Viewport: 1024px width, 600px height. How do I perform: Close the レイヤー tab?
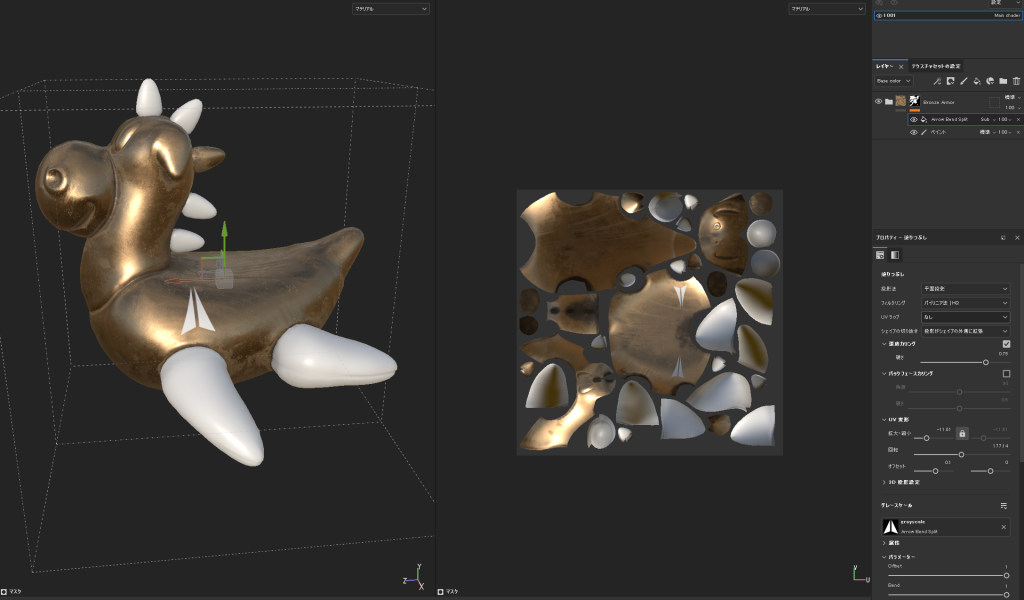[901, 67]
